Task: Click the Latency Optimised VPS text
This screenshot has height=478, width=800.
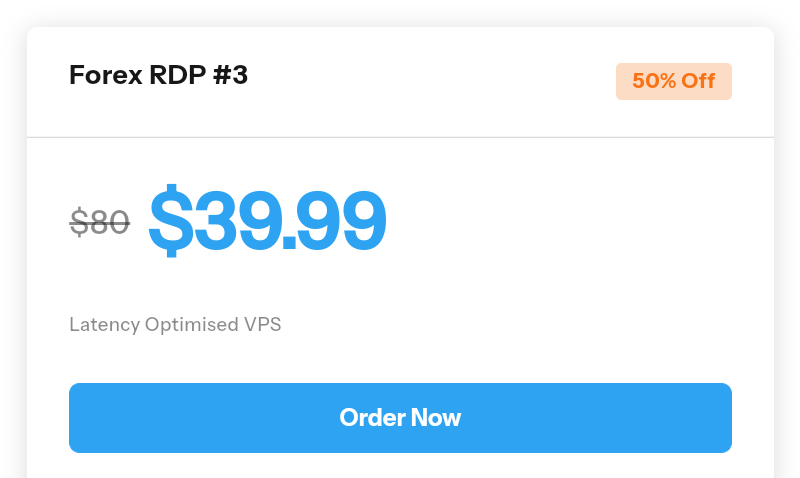Action: 175,325
